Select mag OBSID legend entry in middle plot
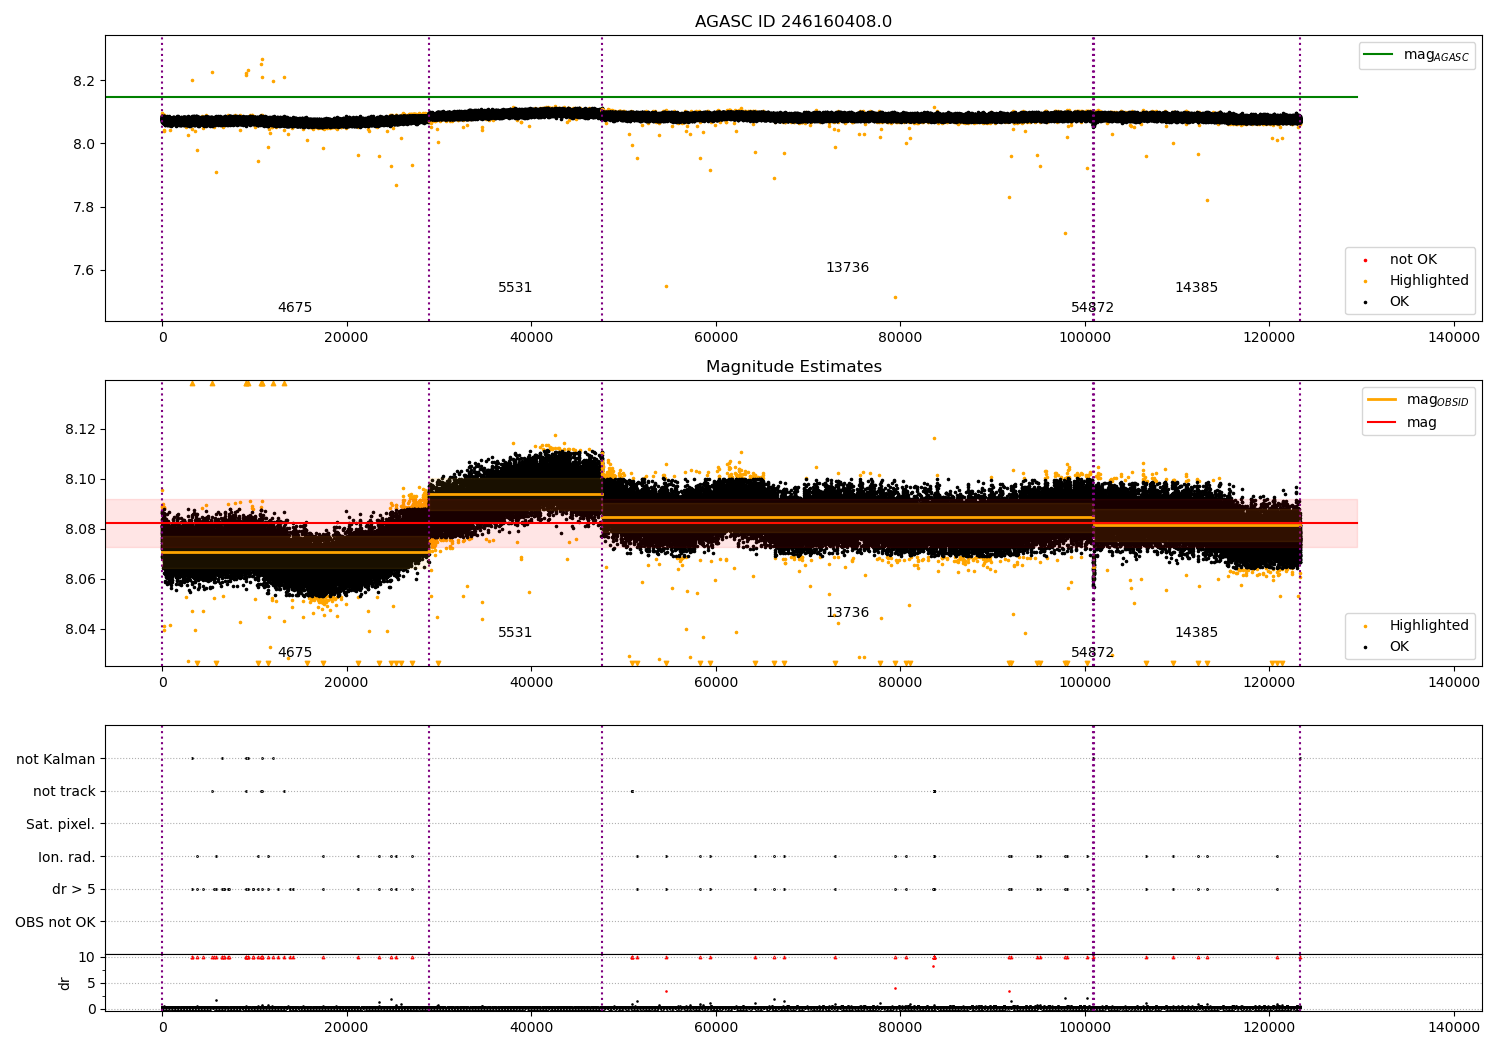1500x1050 pixels. coord(1419,401)
